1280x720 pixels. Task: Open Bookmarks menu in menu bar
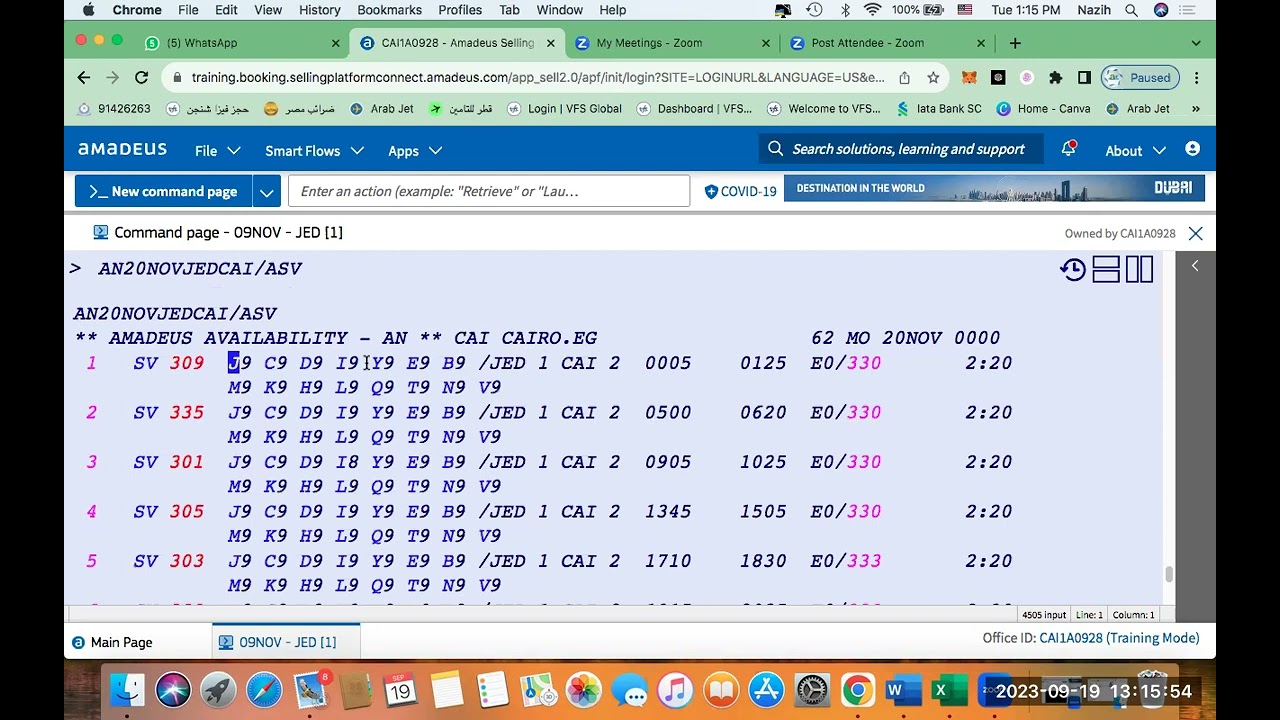tap(389, 10)
